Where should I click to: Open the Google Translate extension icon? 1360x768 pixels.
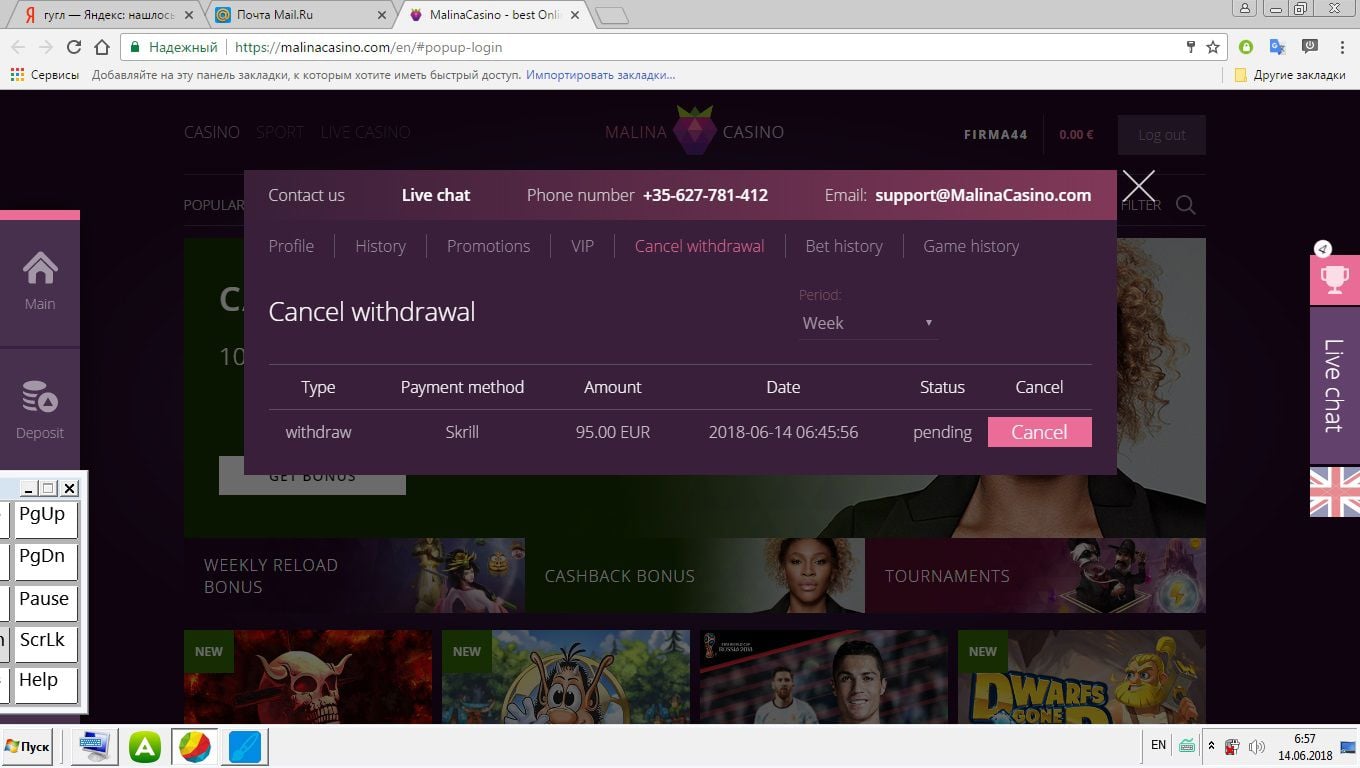click(1277, 47)
